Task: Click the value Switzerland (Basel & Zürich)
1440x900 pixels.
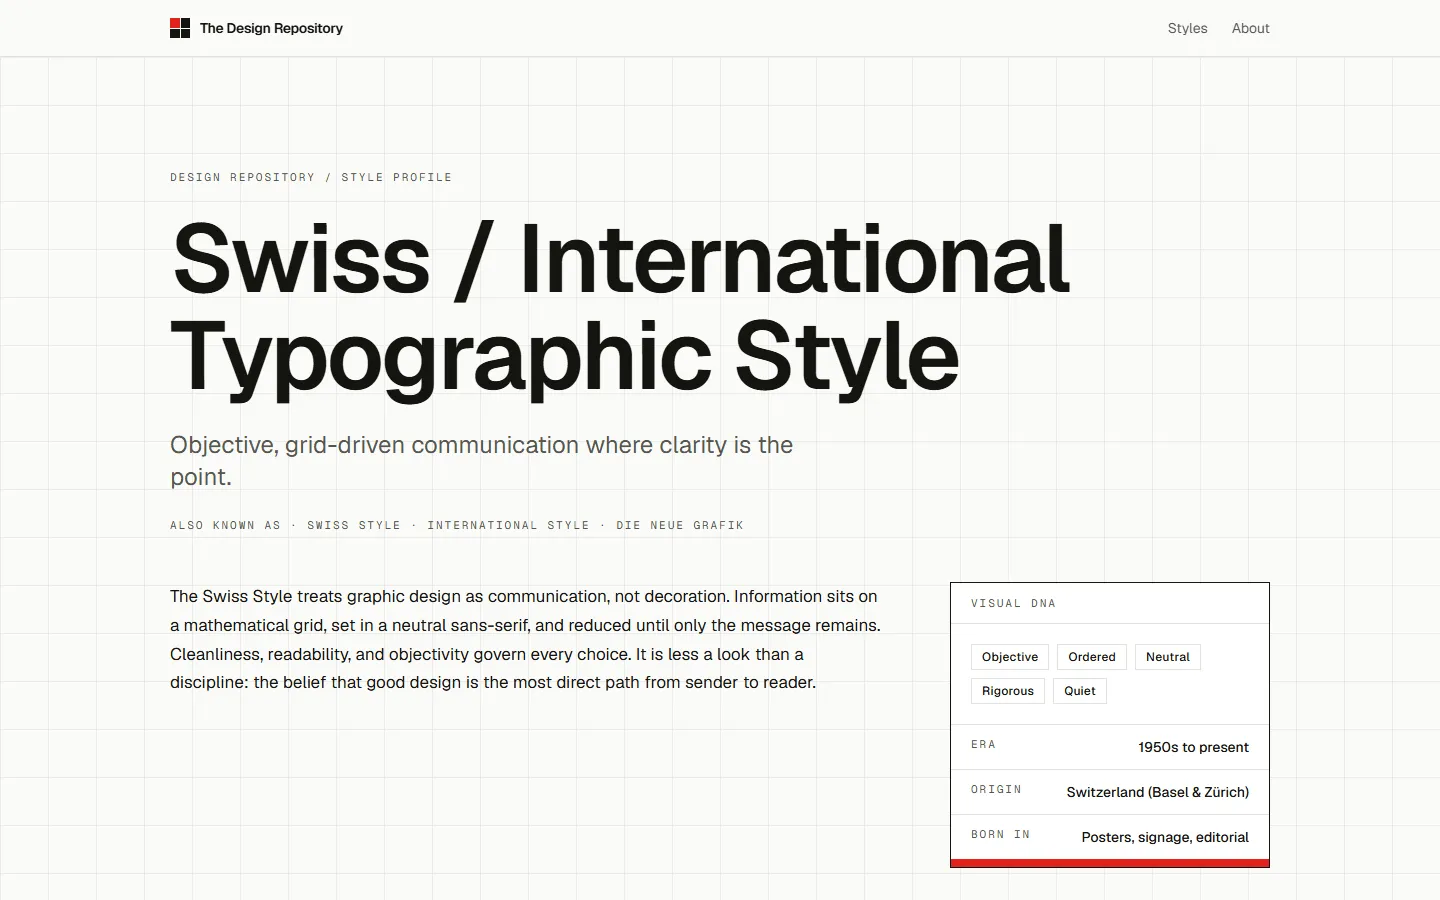Action: (x=1158, y=792)
